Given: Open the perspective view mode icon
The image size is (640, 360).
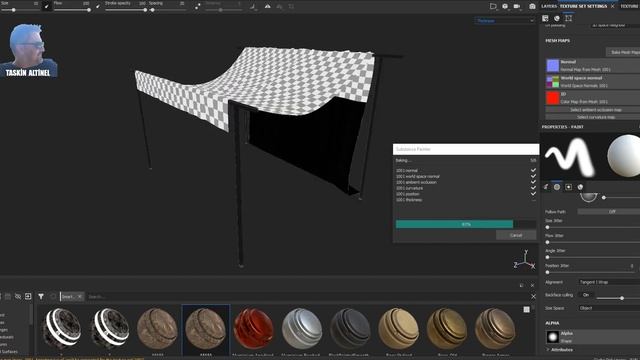Looking at the screenshot, I should [x=493, y=6].
